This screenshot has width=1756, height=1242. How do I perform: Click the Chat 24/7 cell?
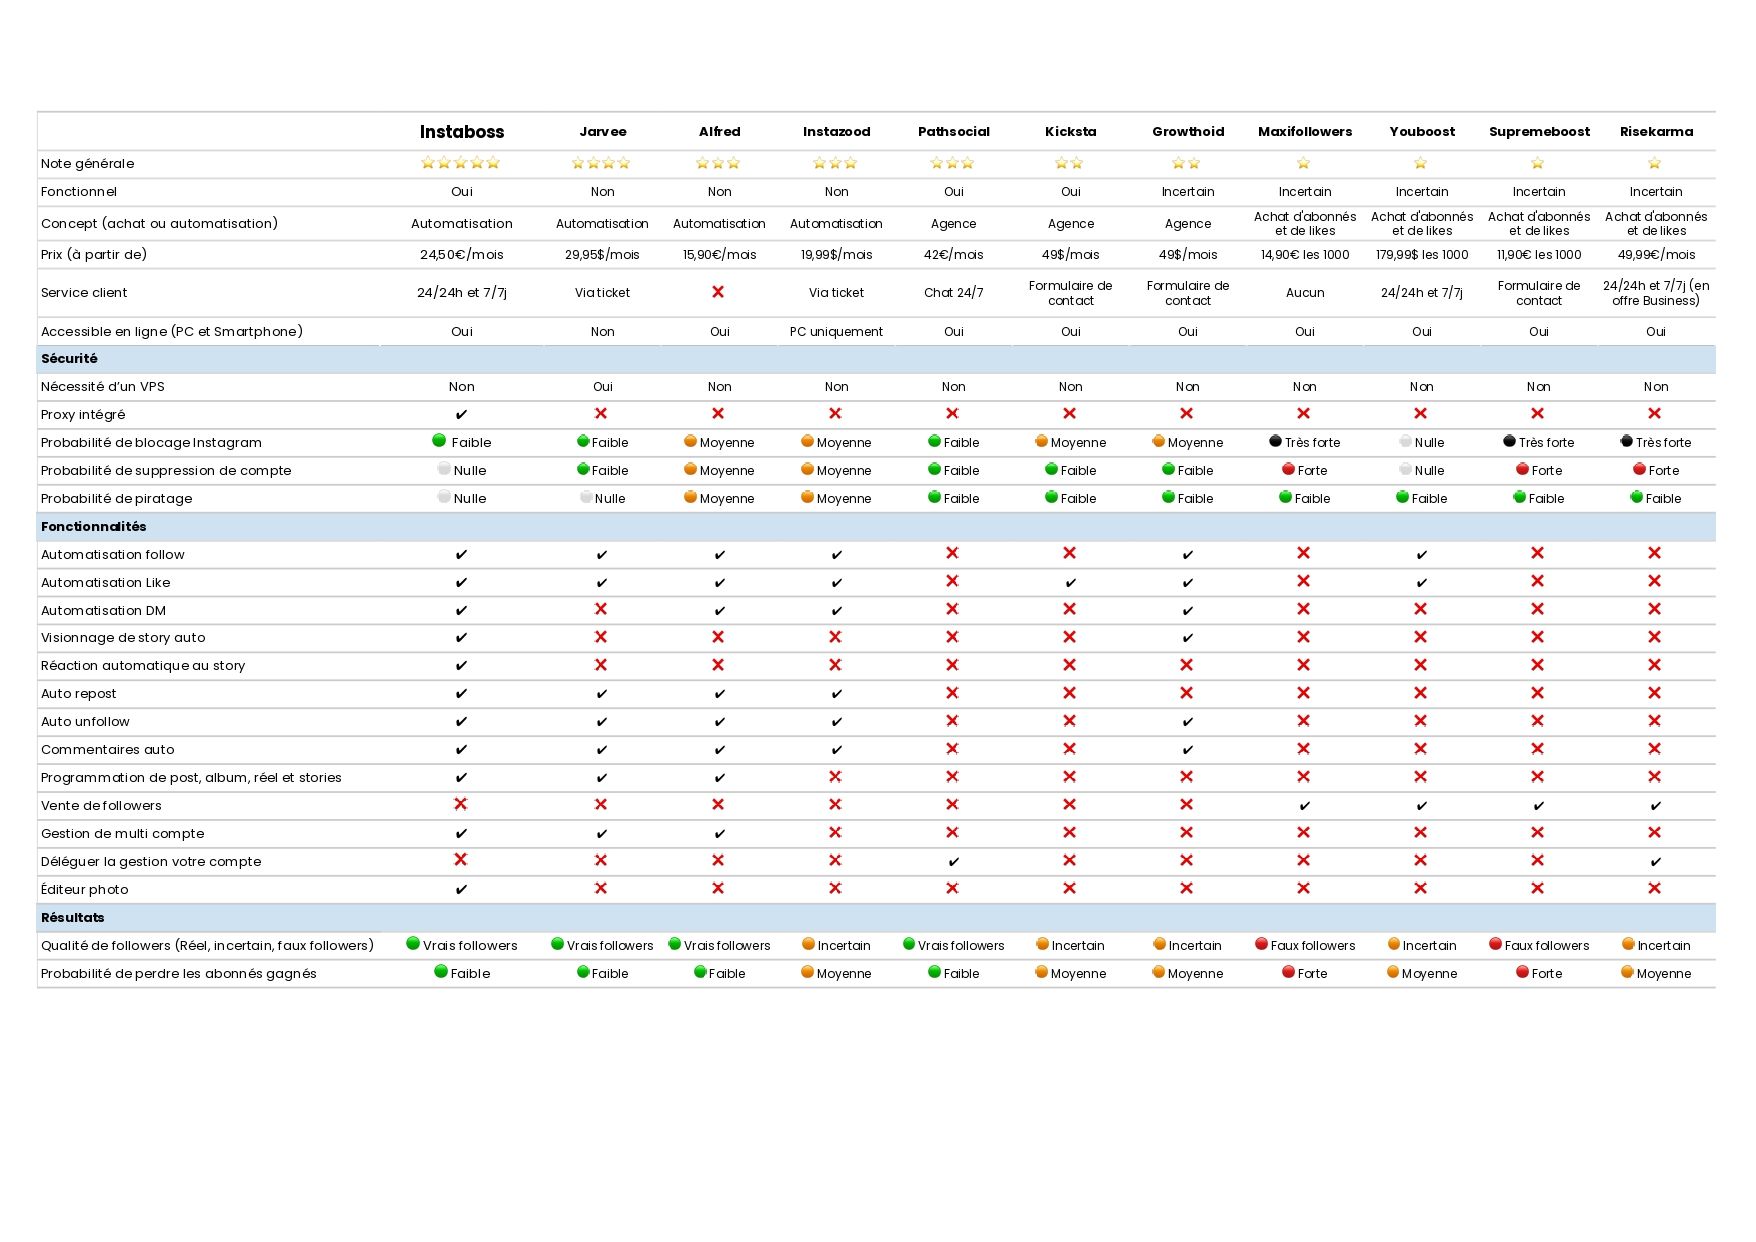point(954,293)
